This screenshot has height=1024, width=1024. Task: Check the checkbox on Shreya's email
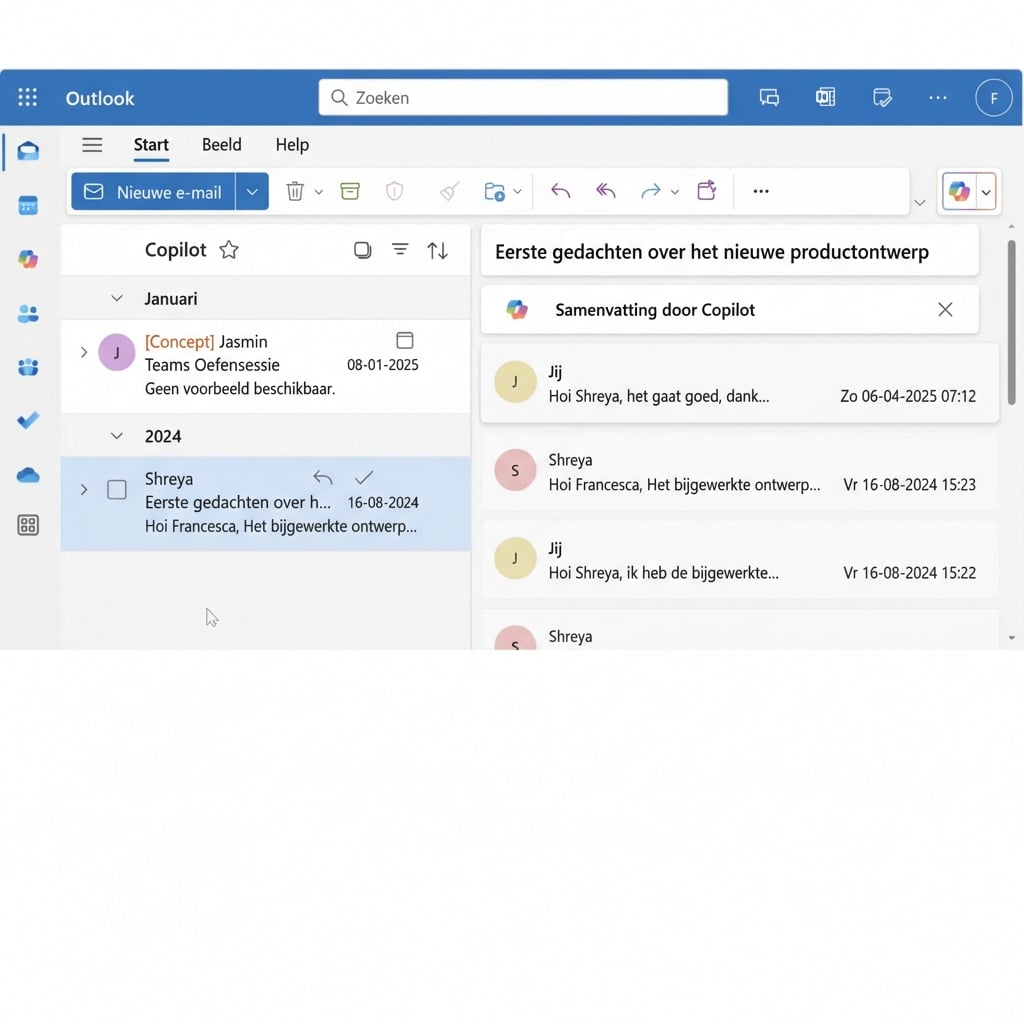coord(116,489)
